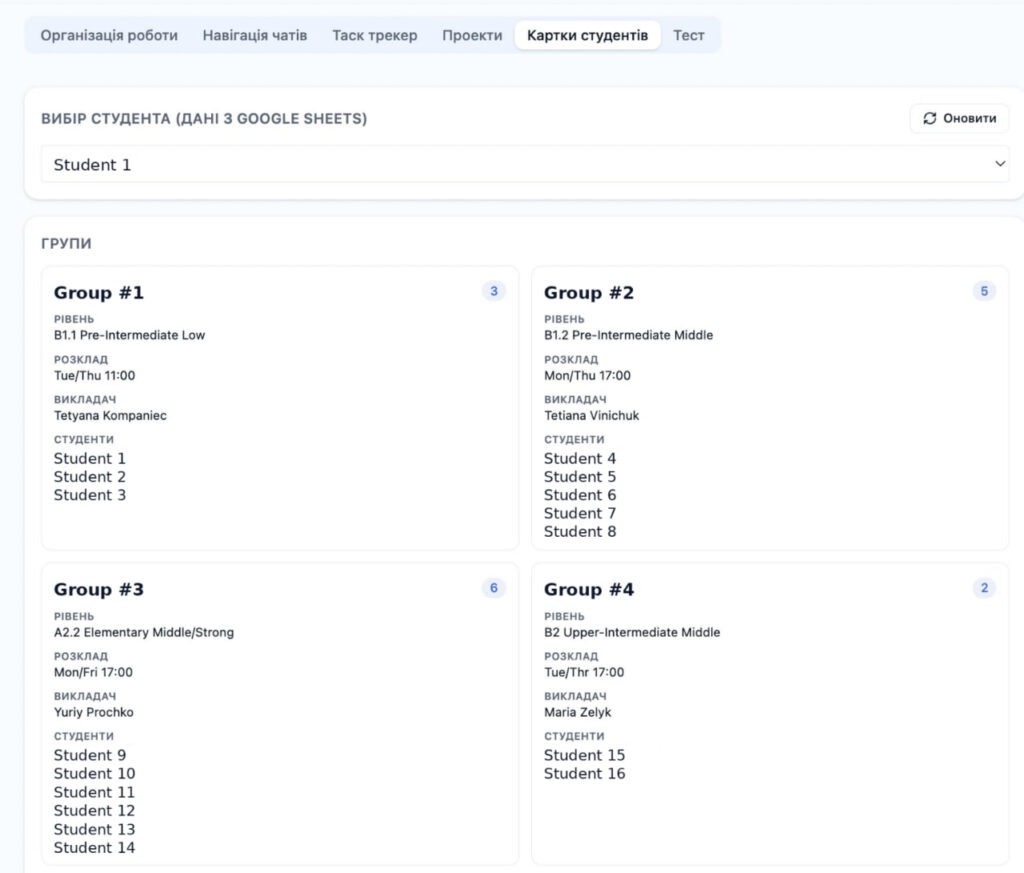1024x873 pixels.
Task: Click the teacher name Yuriy Prochko
Action: point(93,712)
